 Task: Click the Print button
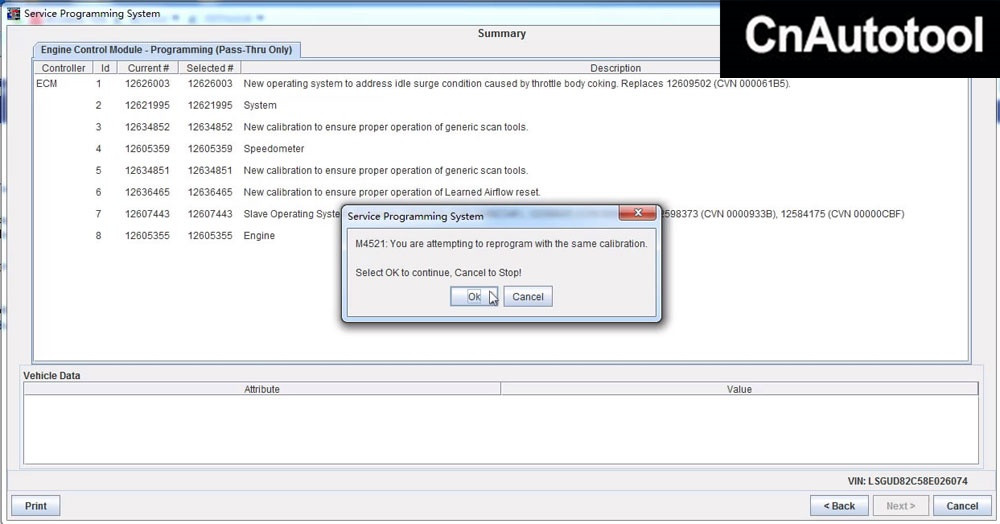(x=36, y=506)
